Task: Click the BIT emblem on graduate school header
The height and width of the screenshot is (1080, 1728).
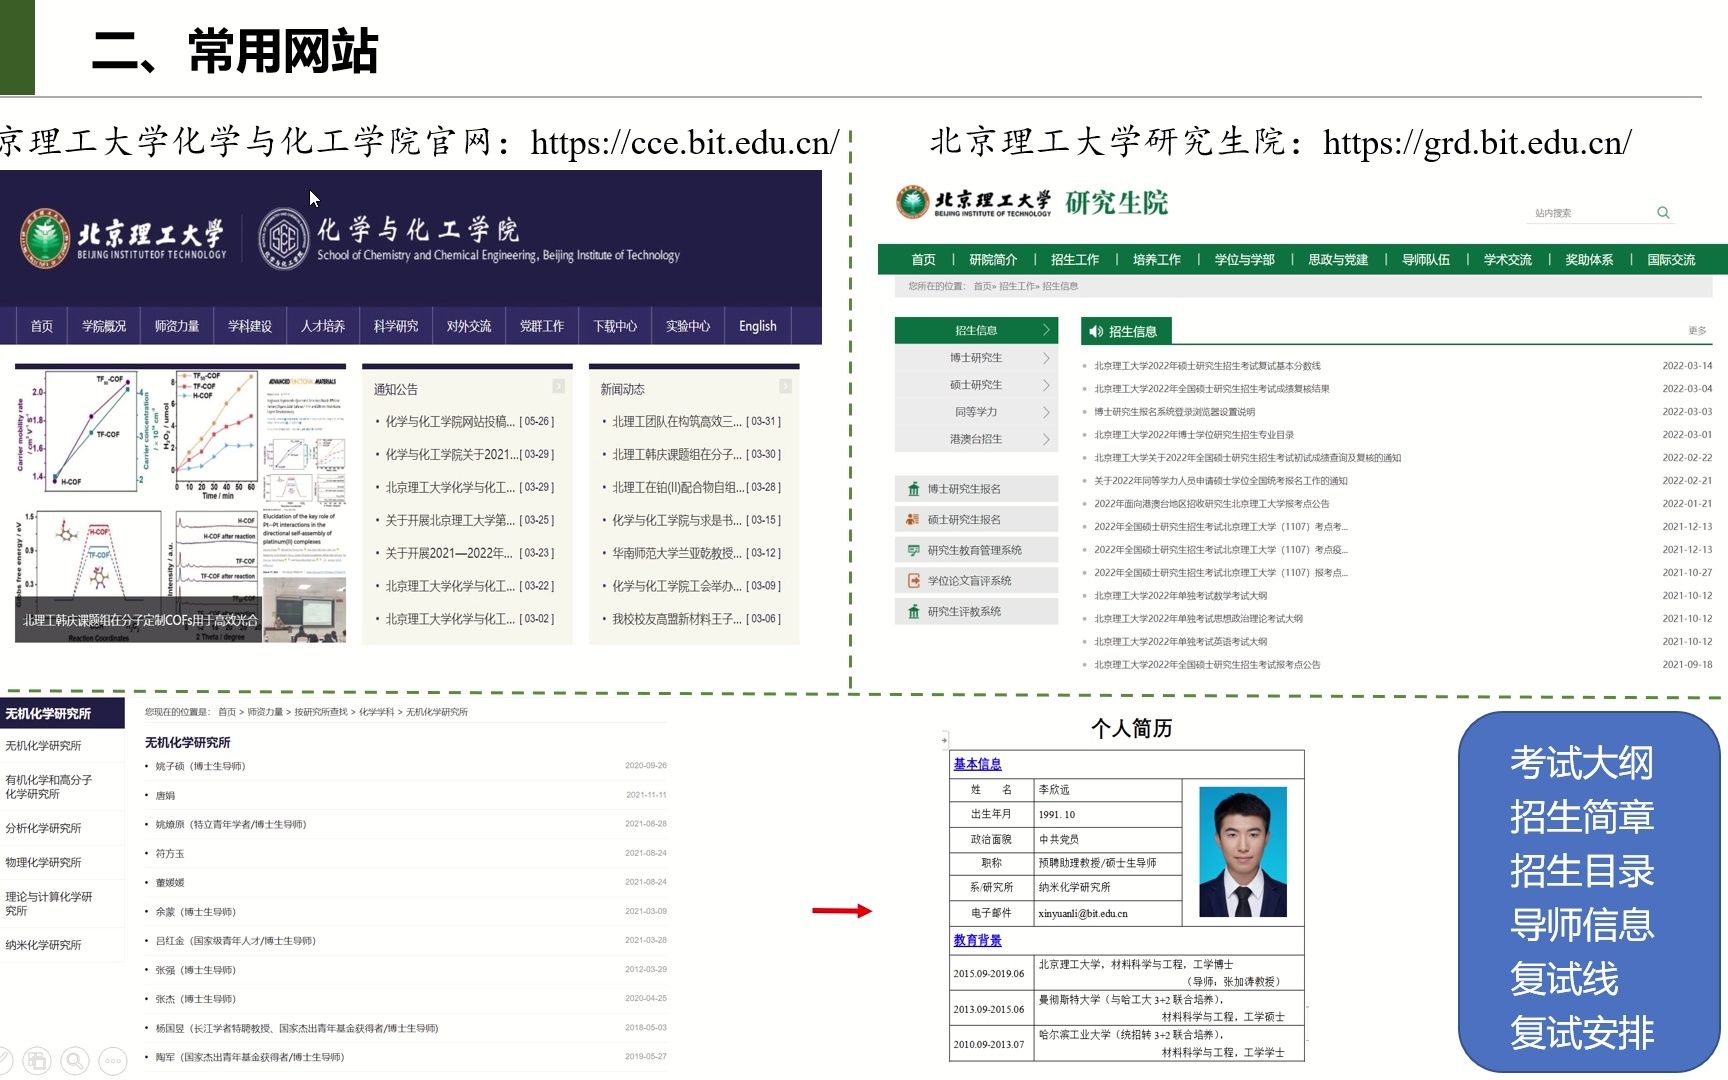Action: click(x=913, y=202)
